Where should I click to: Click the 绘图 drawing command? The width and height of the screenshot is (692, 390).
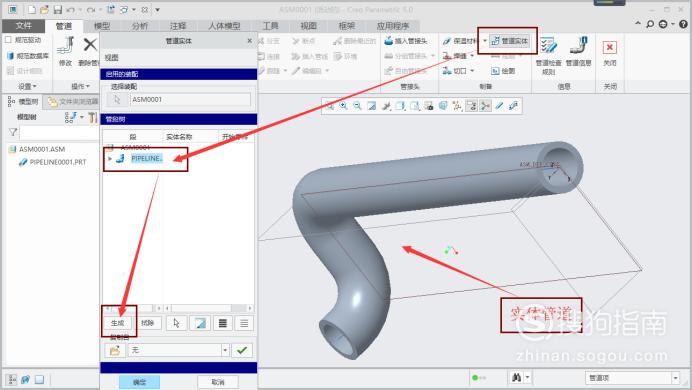pyautogui.click(x=503, y=71)
